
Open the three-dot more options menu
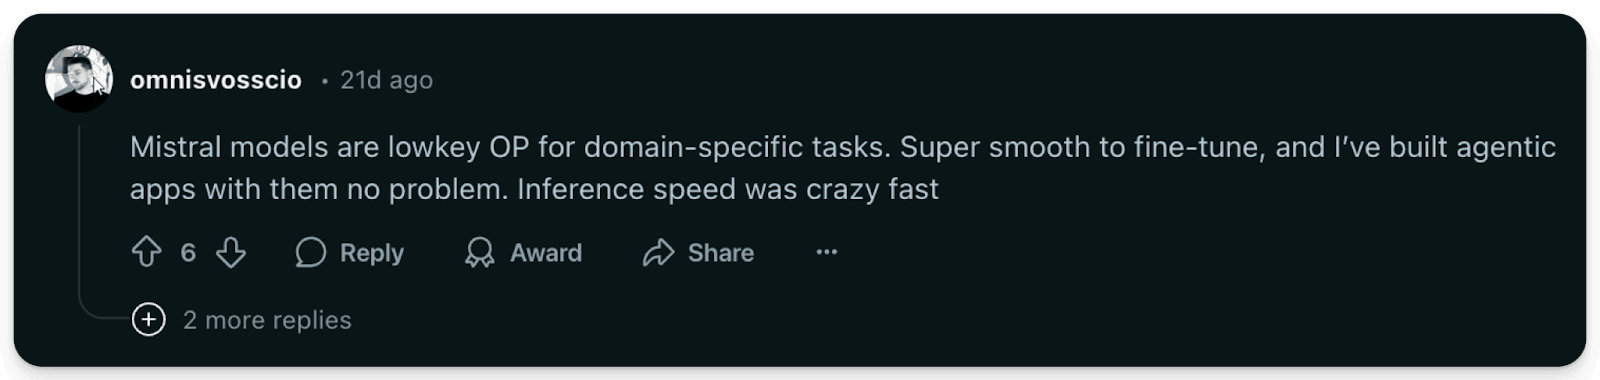[x=826, y=252]
